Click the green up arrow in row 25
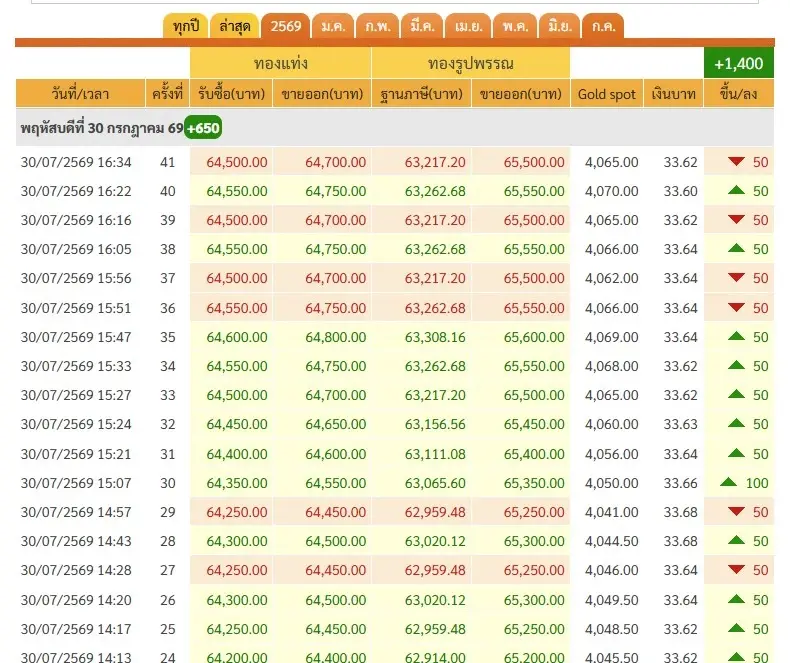 736,628
